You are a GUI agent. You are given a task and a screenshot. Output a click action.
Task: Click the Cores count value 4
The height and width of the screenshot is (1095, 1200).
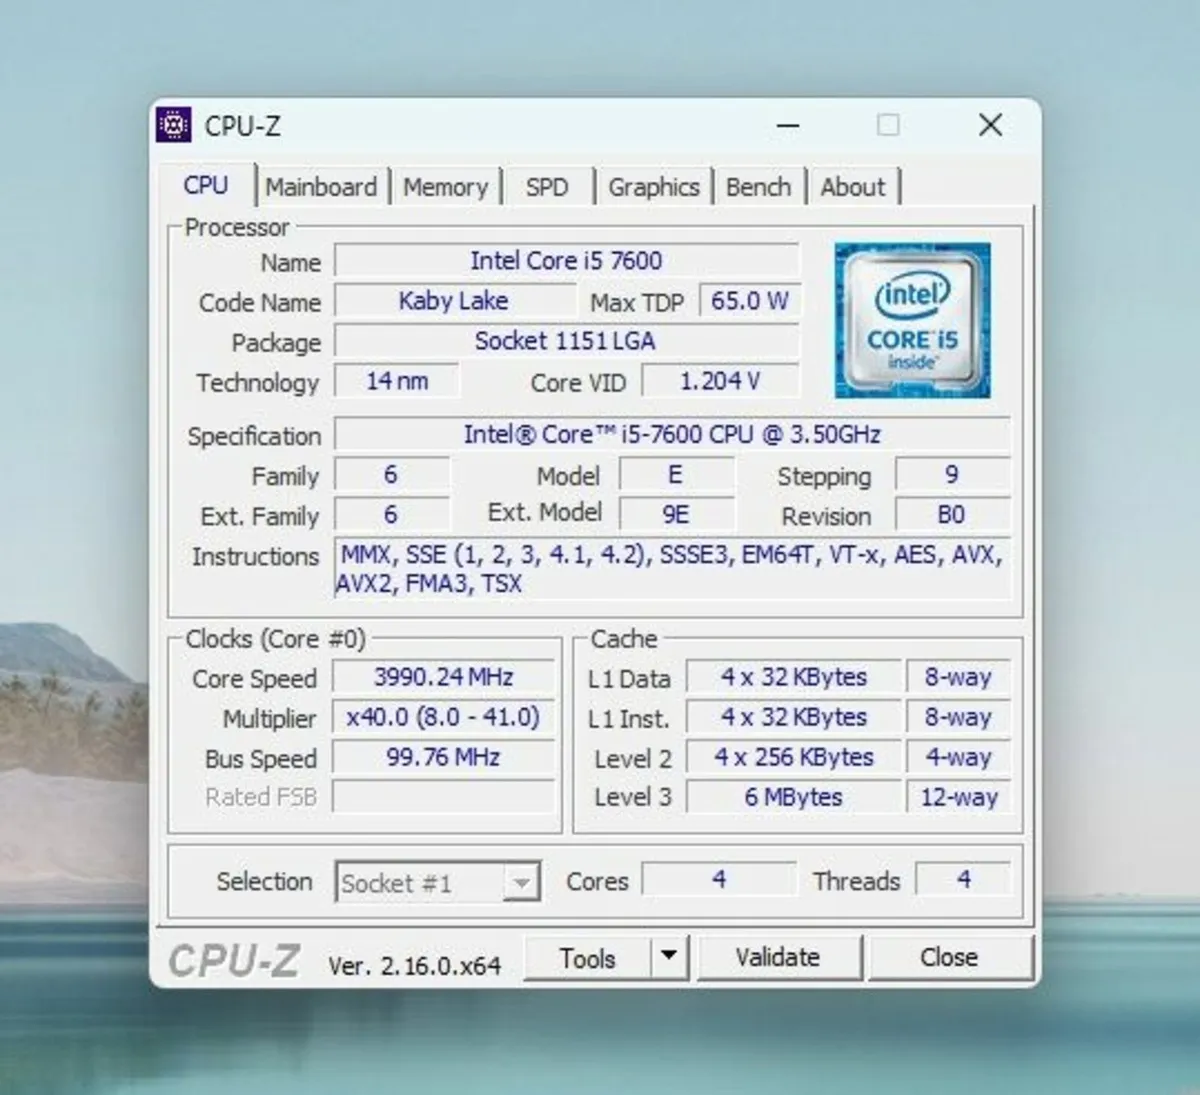pyautogui.click(x=719, y=879)
